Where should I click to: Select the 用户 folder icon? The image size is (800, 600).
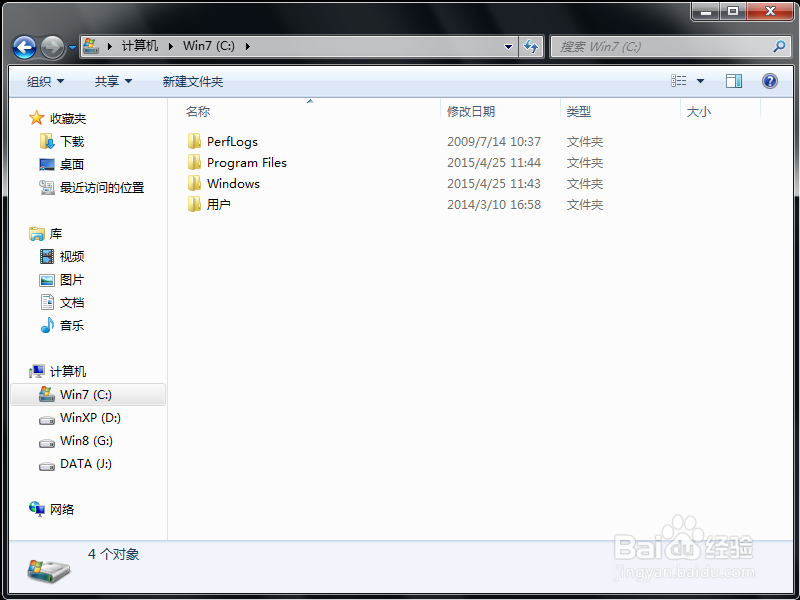point(194,204)
